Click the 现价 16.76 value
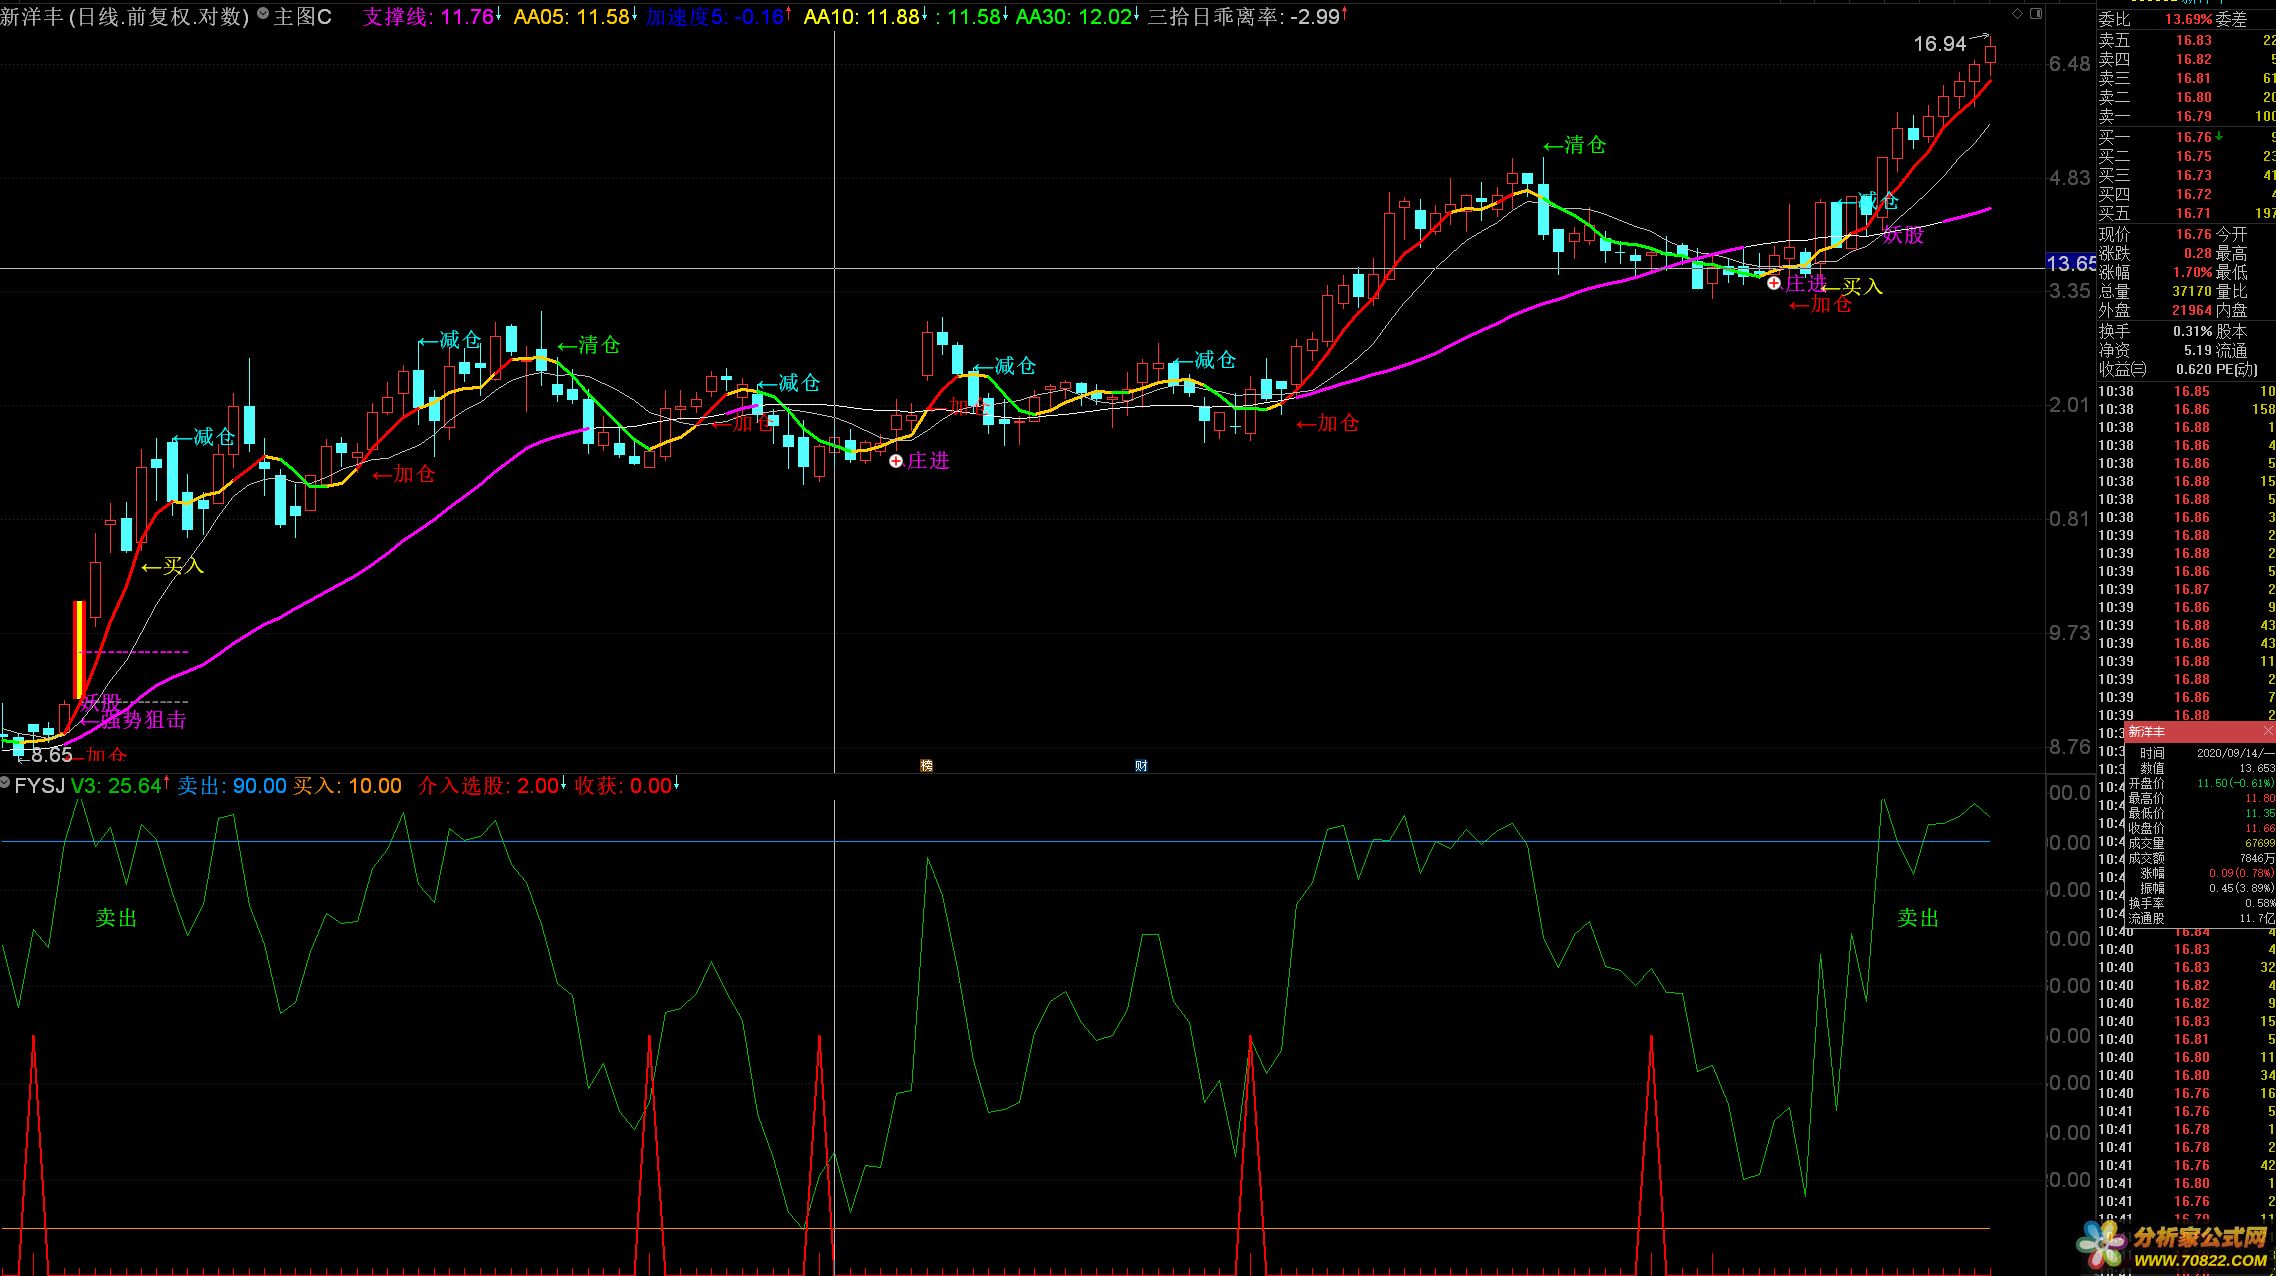 (x=2193, y=234)
